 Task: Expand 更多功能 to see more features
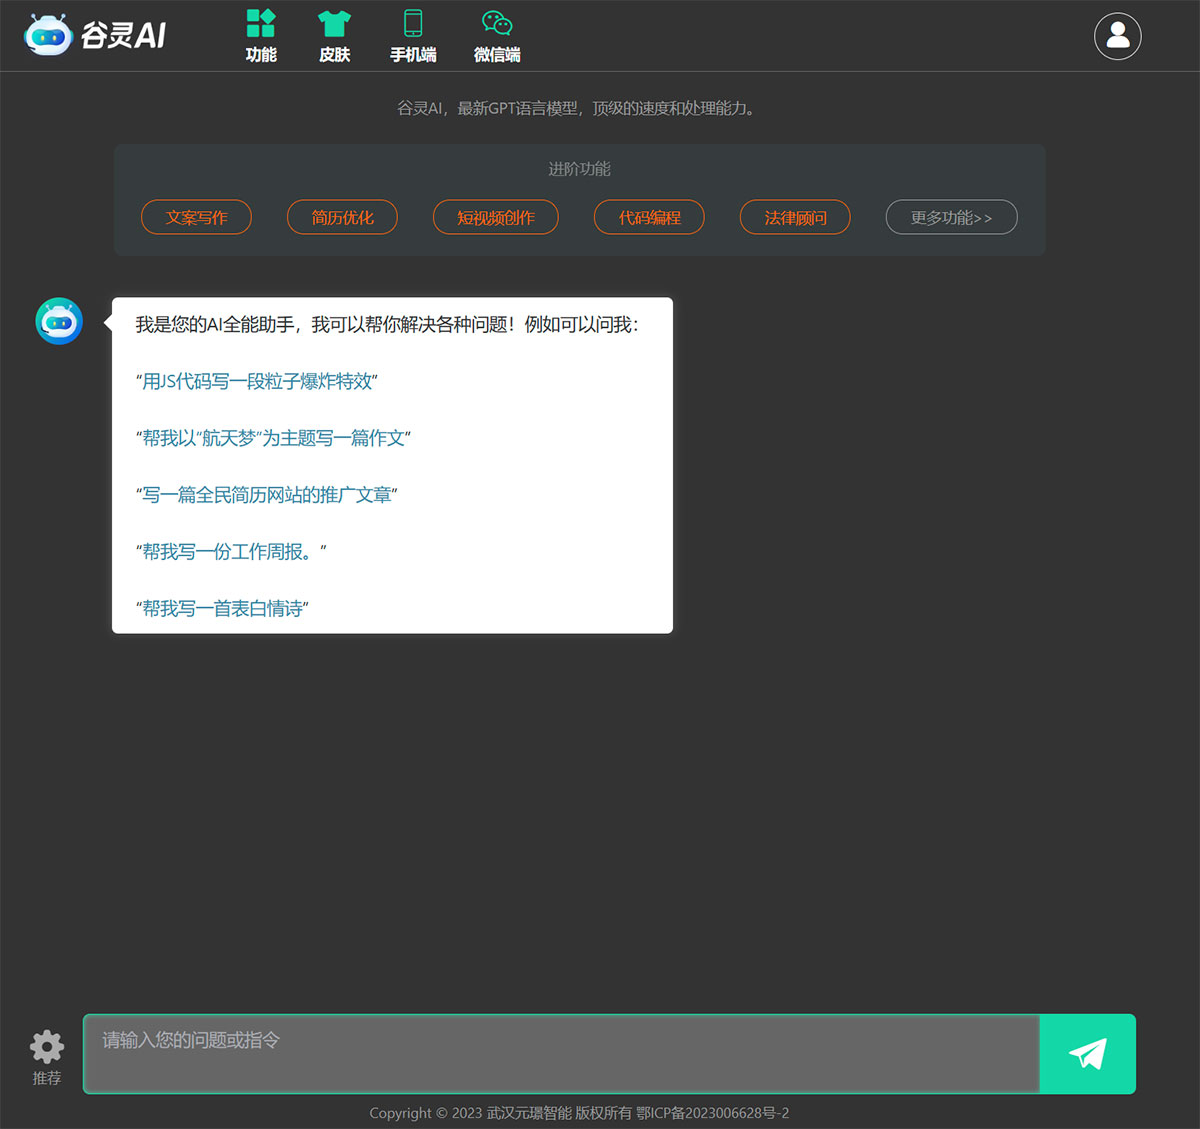(951, 217)
